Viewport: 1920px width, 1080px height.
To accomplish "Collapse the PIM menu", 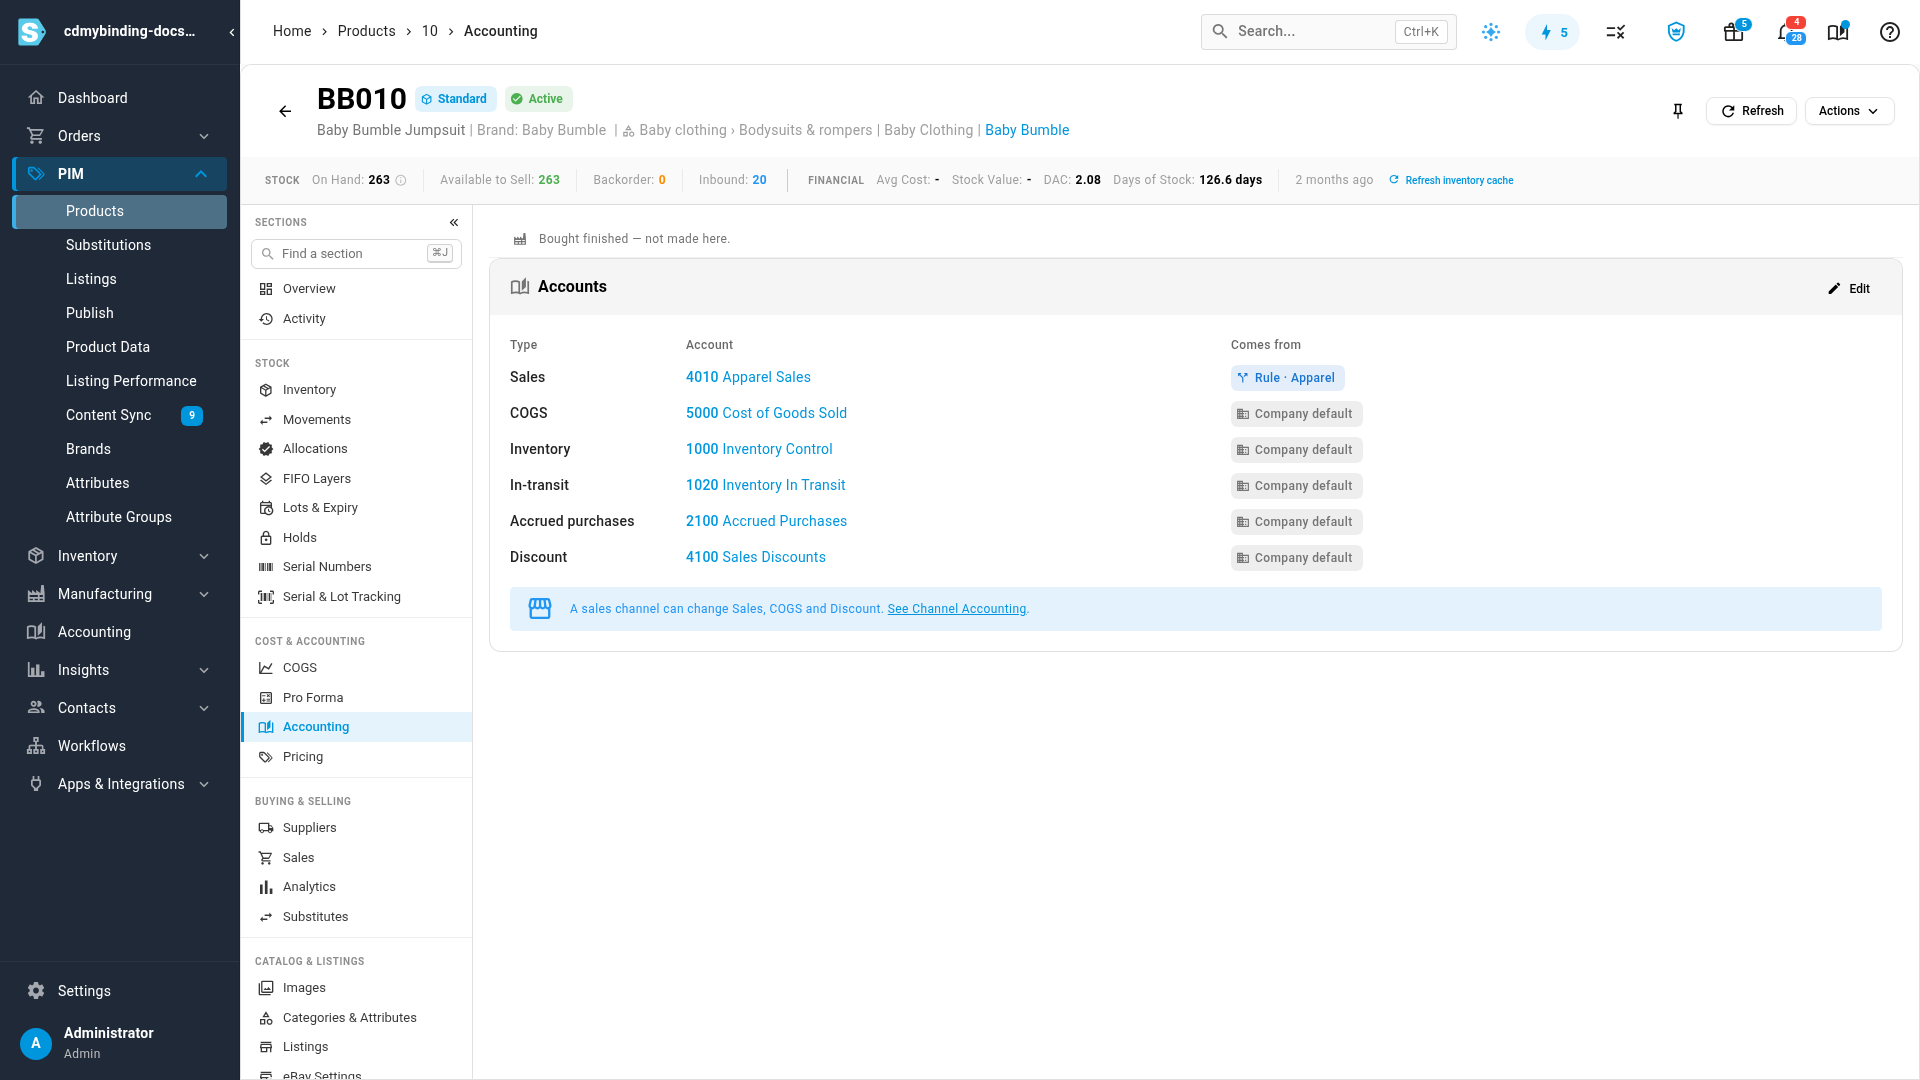I will coord(119,174).
